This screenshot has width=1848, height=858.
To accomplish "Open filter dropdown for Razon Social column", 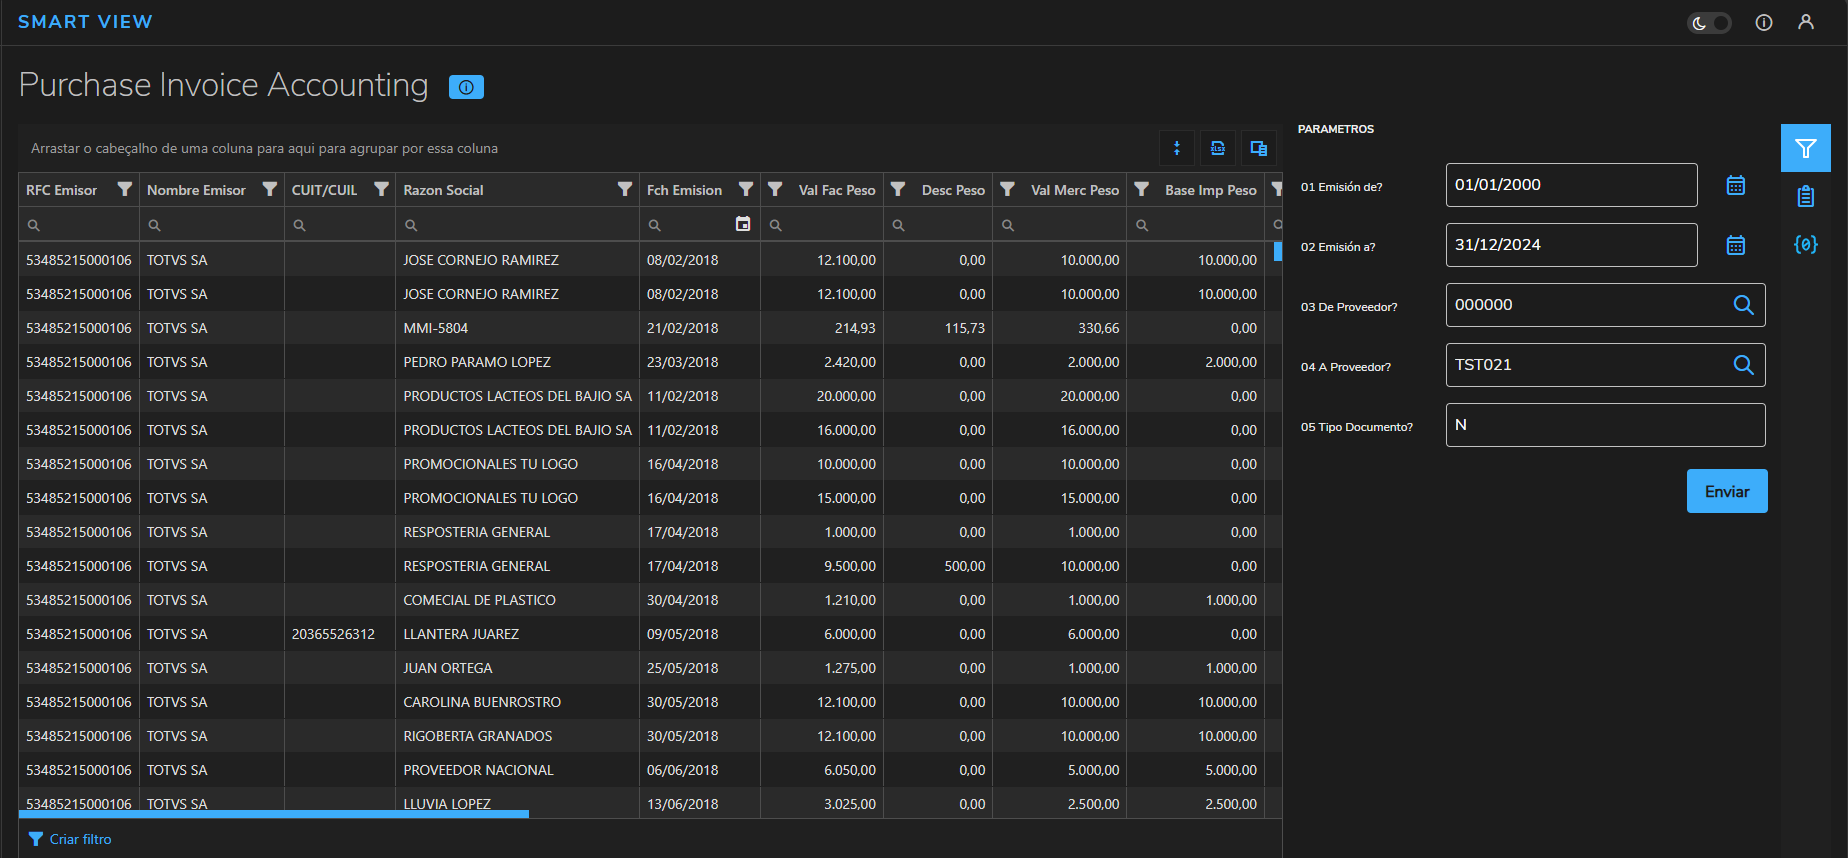I will (x=624, y=189).
